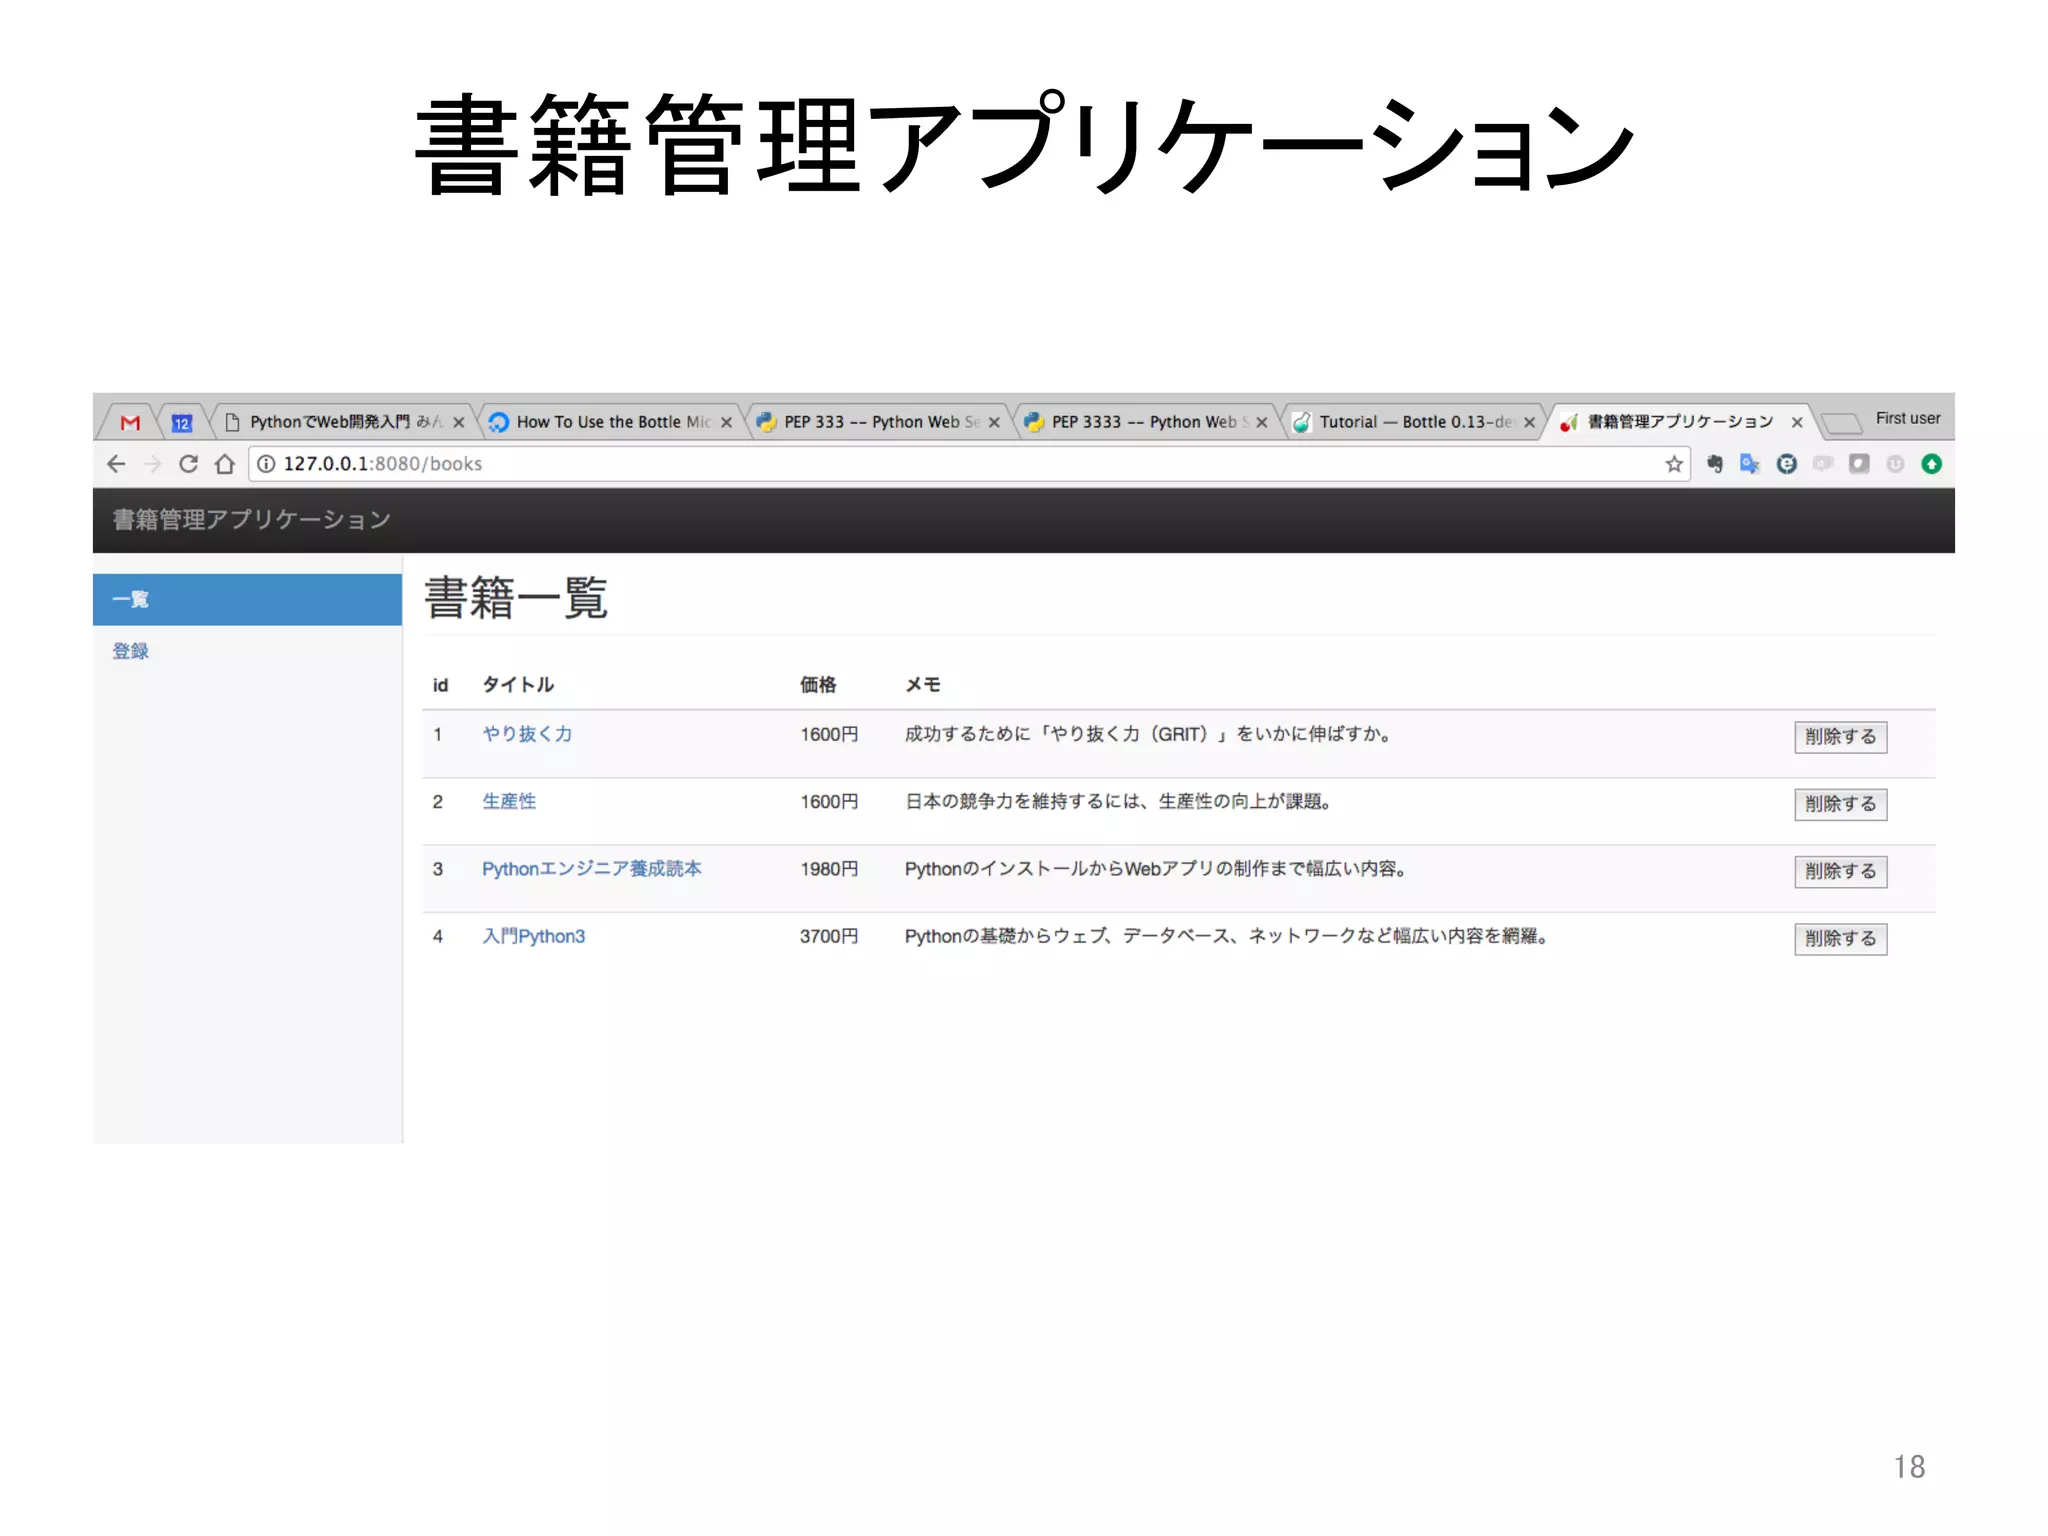Open the pinned Gmail tab

pos(130,423)
